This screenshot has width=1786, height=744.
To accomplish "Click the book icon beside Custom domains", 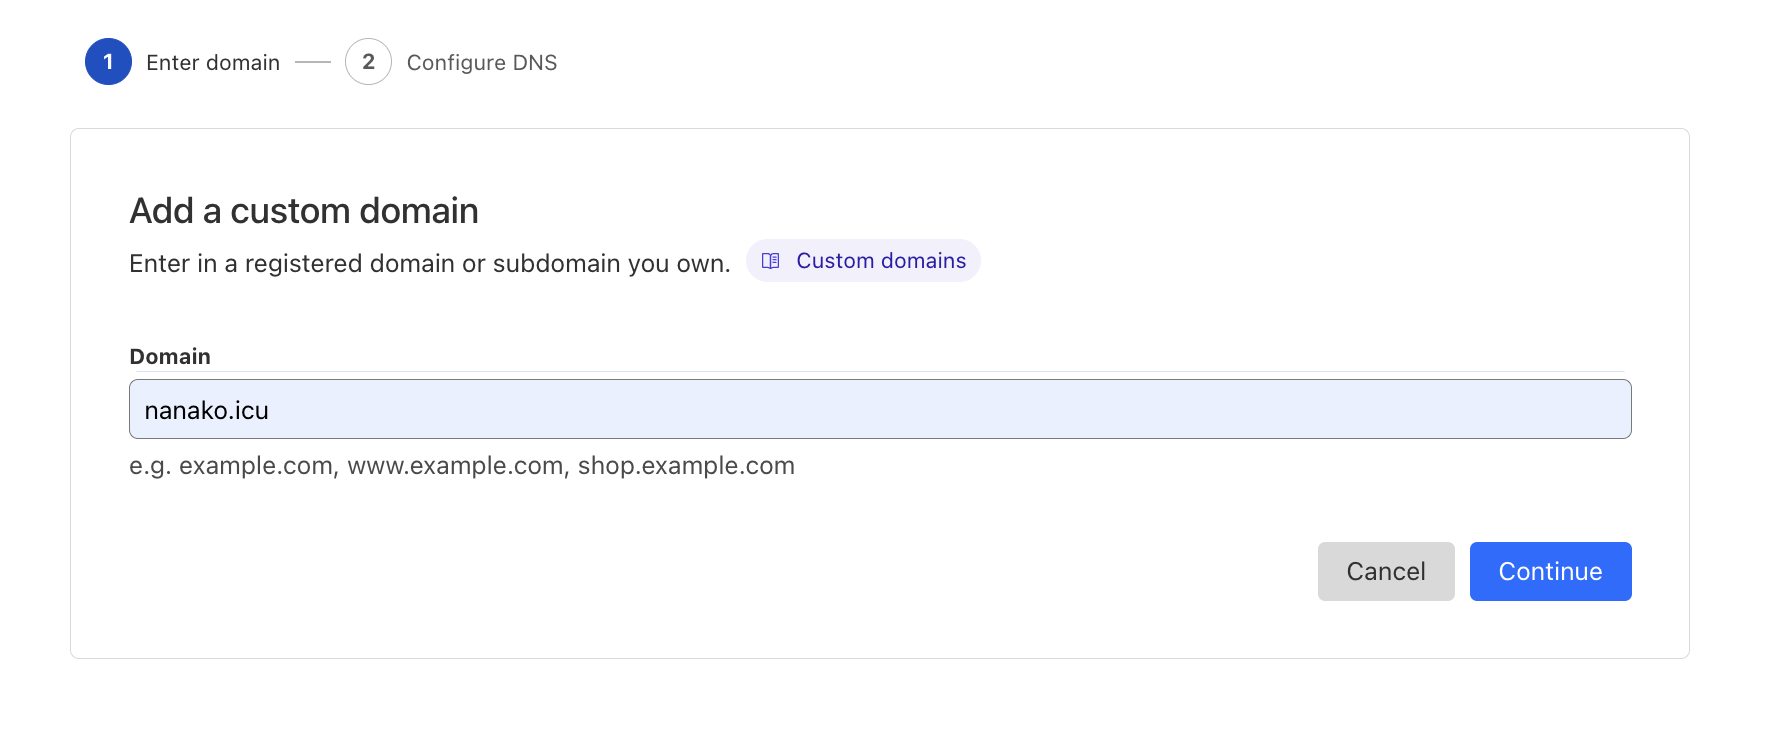I will click(x=770, y=261).
